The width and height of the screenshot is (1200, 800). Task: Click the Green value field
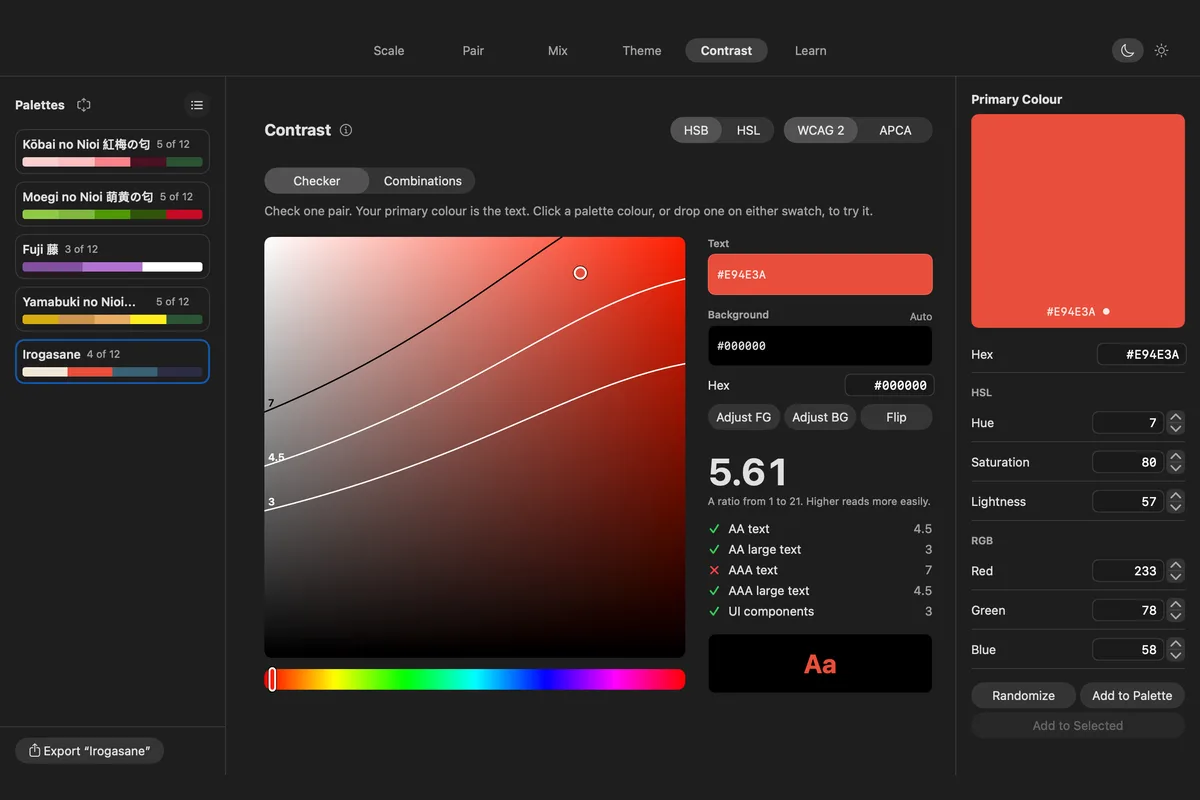click(1128, 610)
